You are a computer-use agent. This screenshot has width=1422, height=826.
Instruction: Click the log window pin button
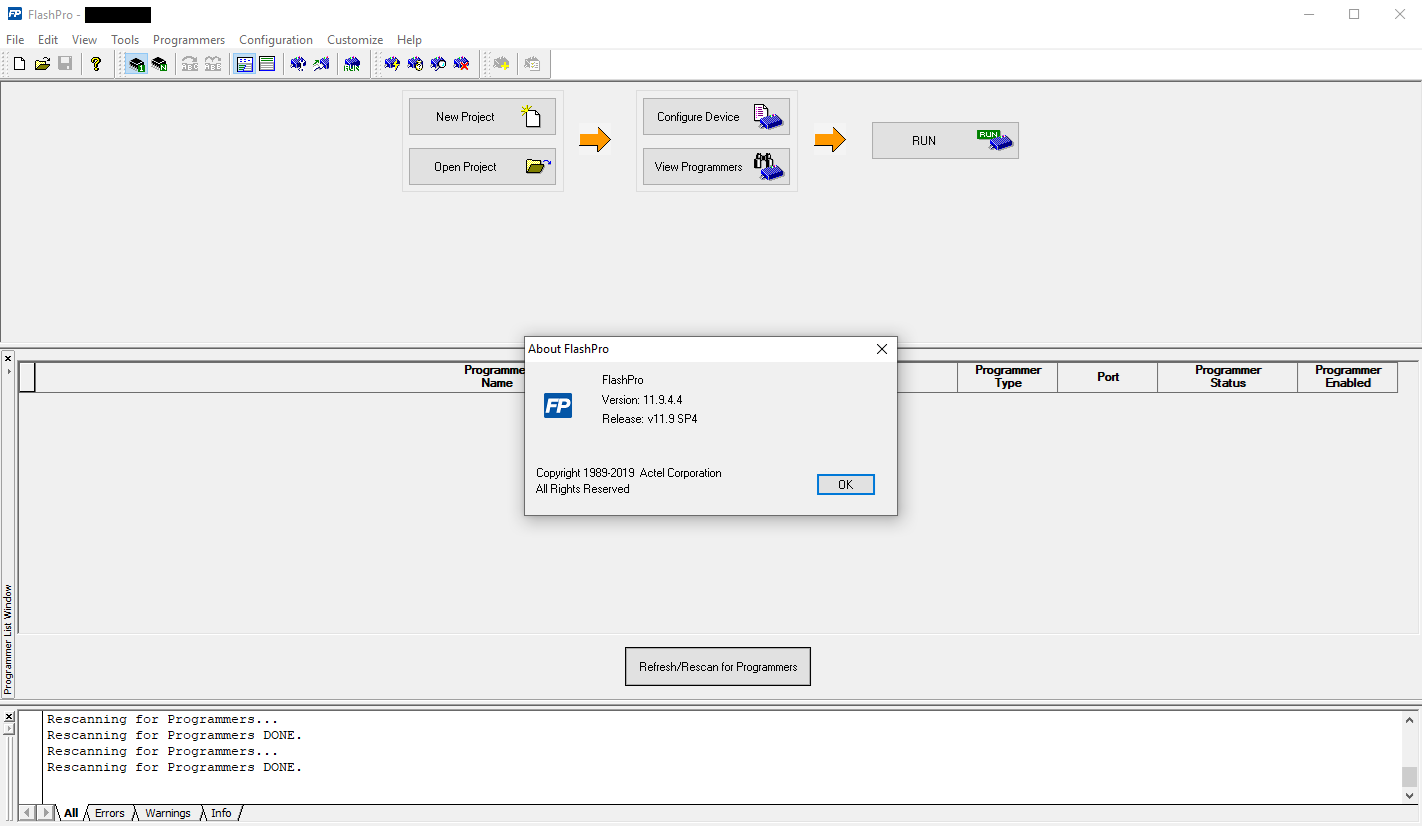click(x=8, y=729)
